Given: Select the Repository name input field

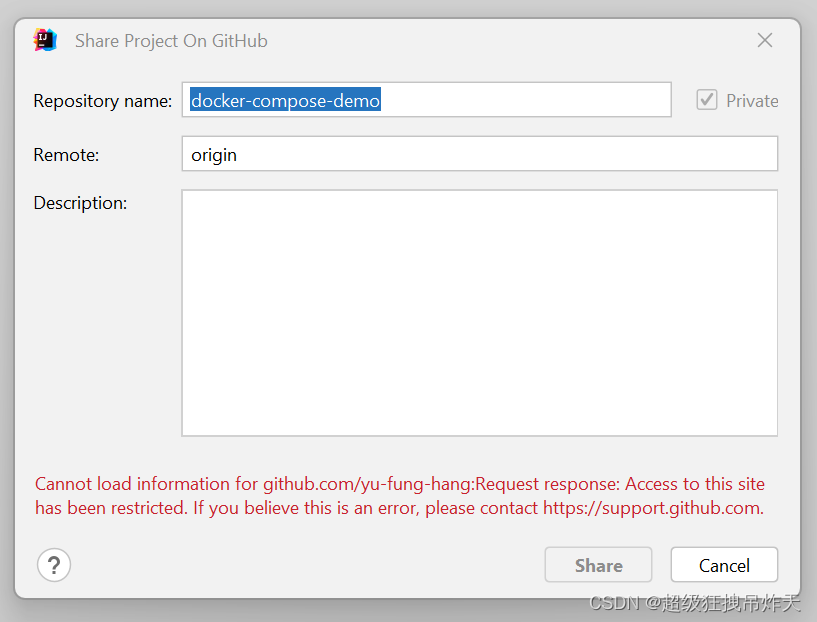Looking at the screenshot, I should point(426,99).
